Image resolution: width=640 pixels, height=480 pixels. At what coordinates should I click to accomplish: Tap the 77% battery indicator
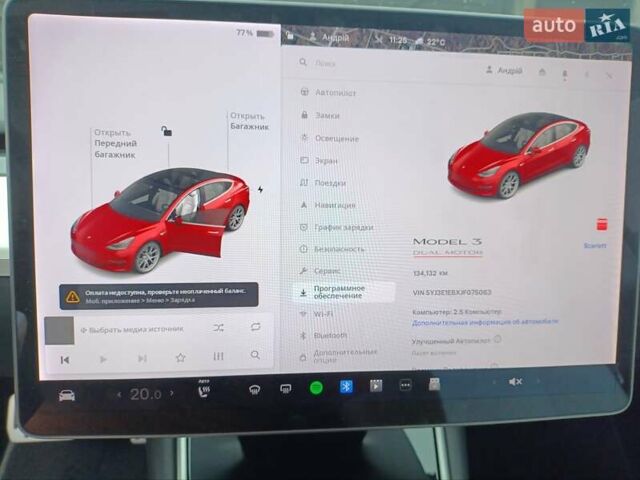255,33
